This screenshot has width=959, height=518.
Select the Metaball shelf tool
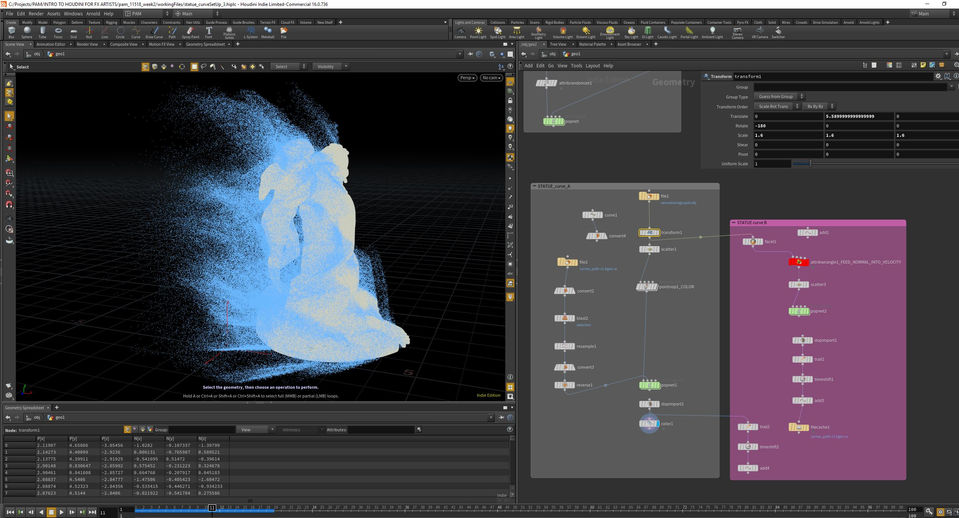(x=268, y=32)
